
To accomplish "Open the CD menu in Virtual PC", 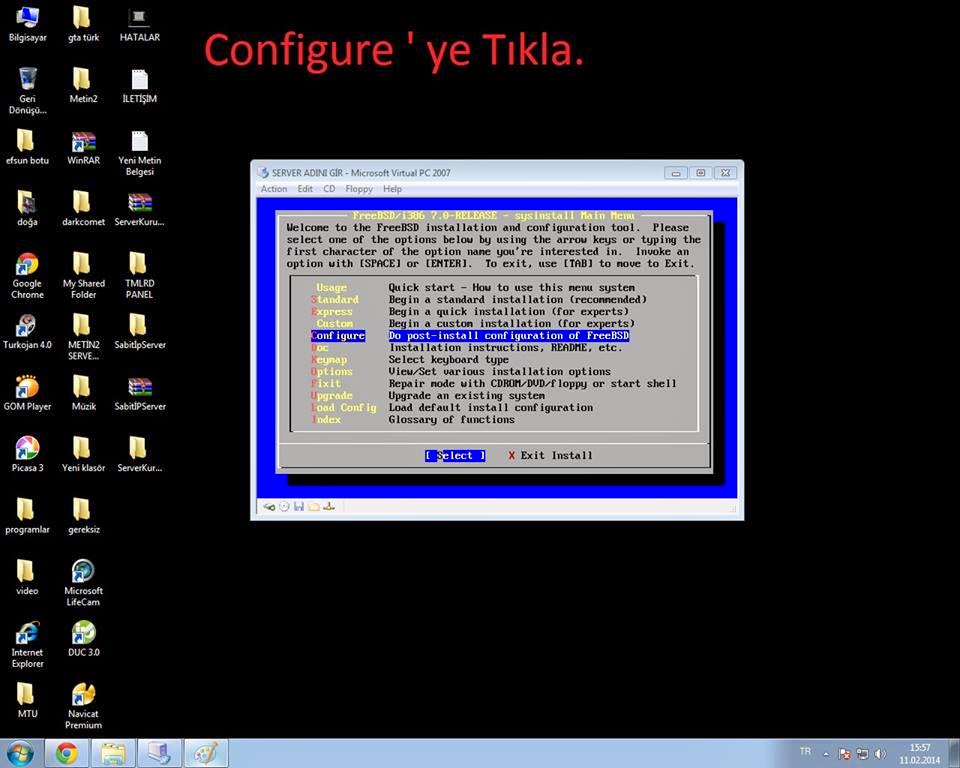I will pyautogui.click(x=329, y=189).
